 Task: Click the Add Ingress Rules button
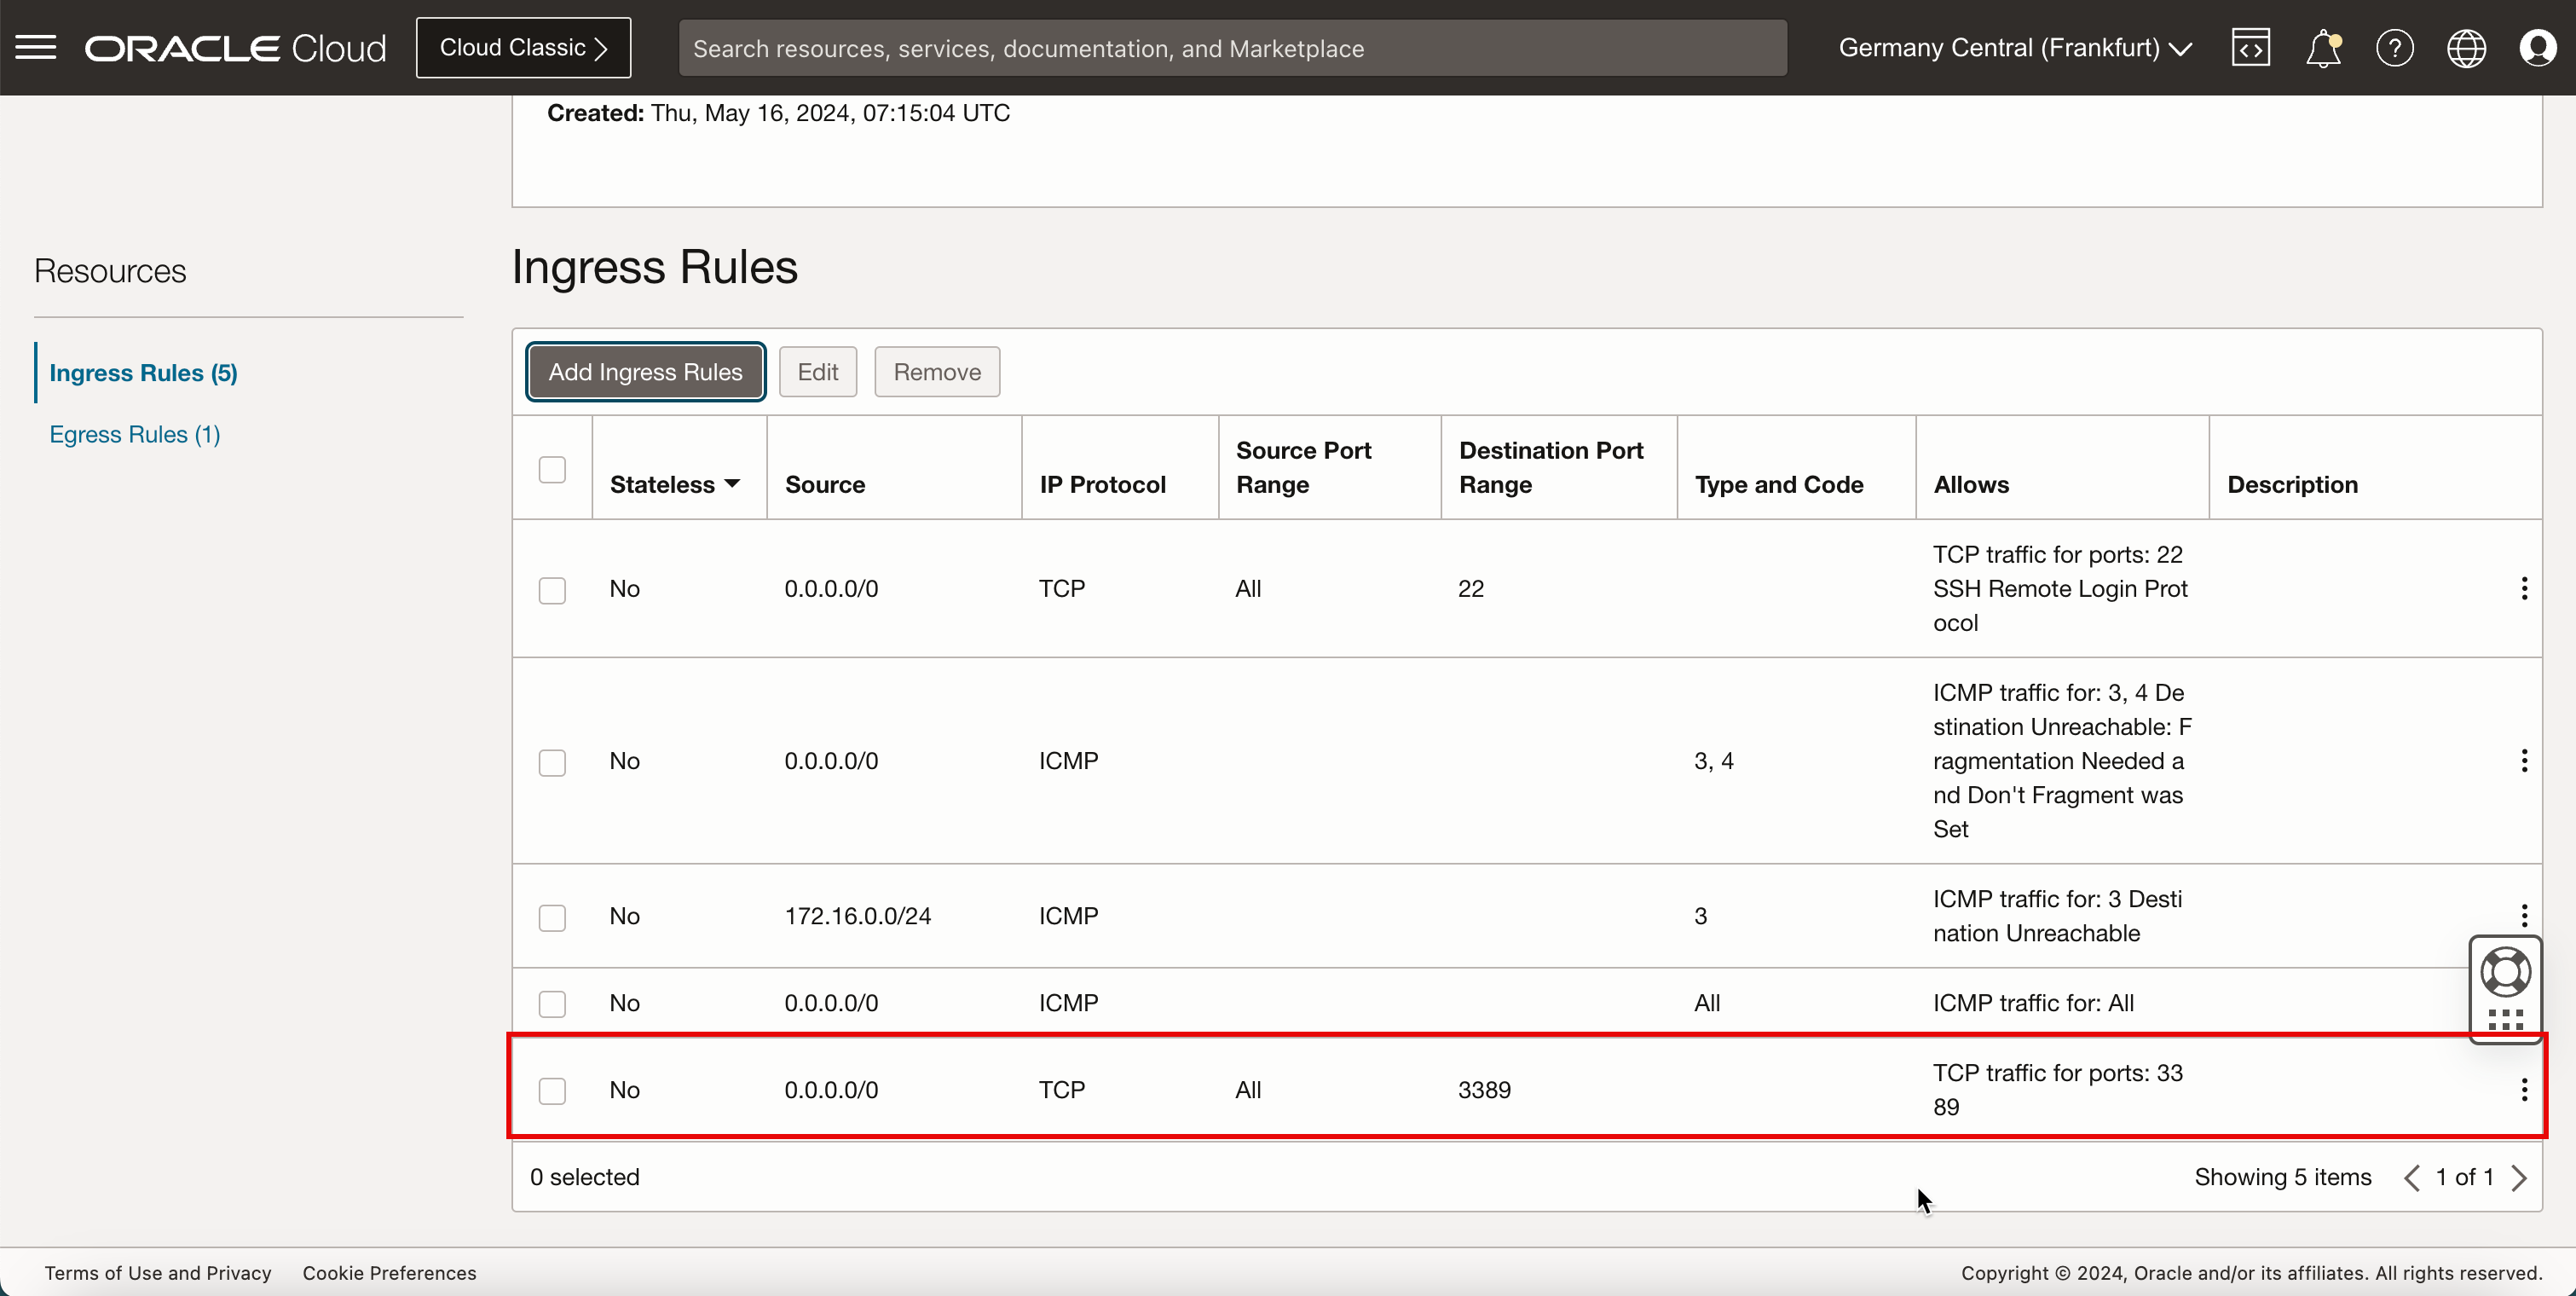(x=644, y=372)
